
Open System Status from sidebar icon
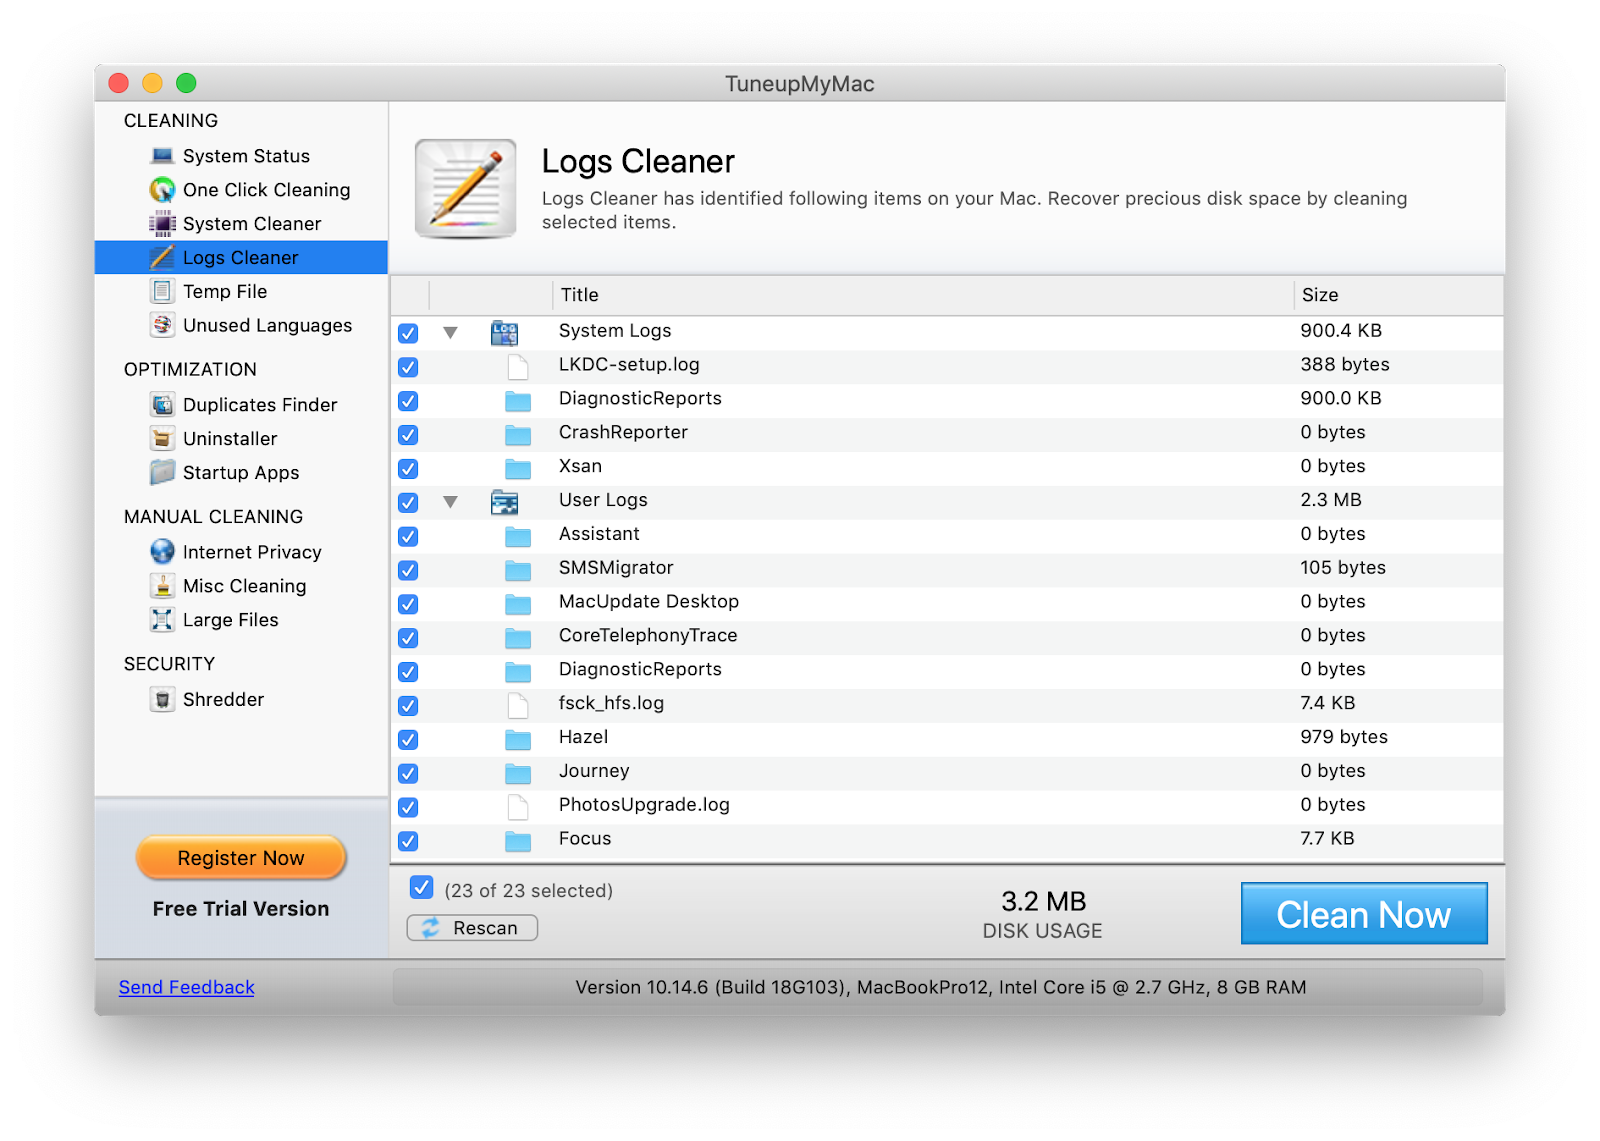(162, 156)
